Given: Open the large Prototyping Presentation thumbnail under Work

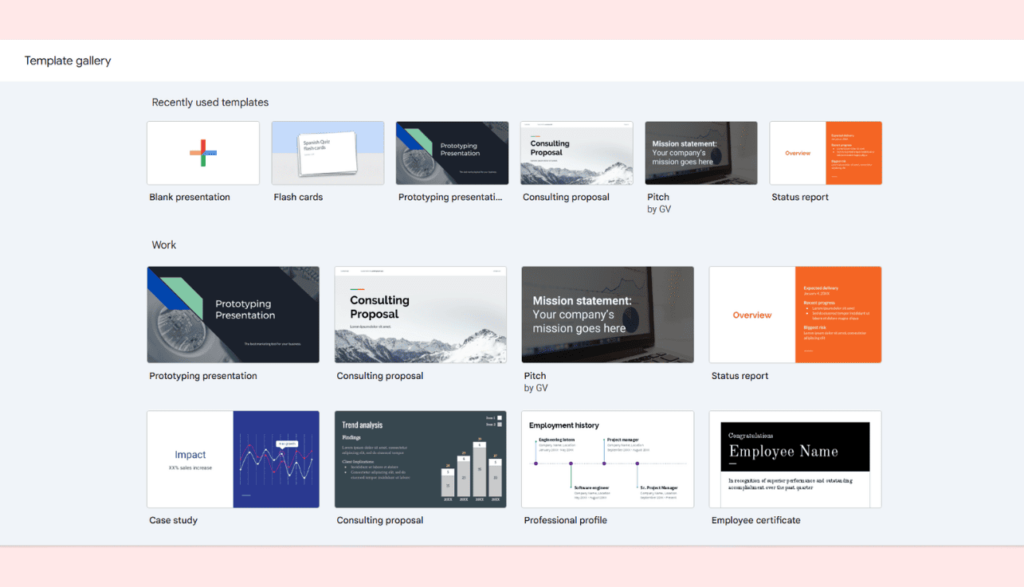Looking at the screenshot, I should (233, 315).
